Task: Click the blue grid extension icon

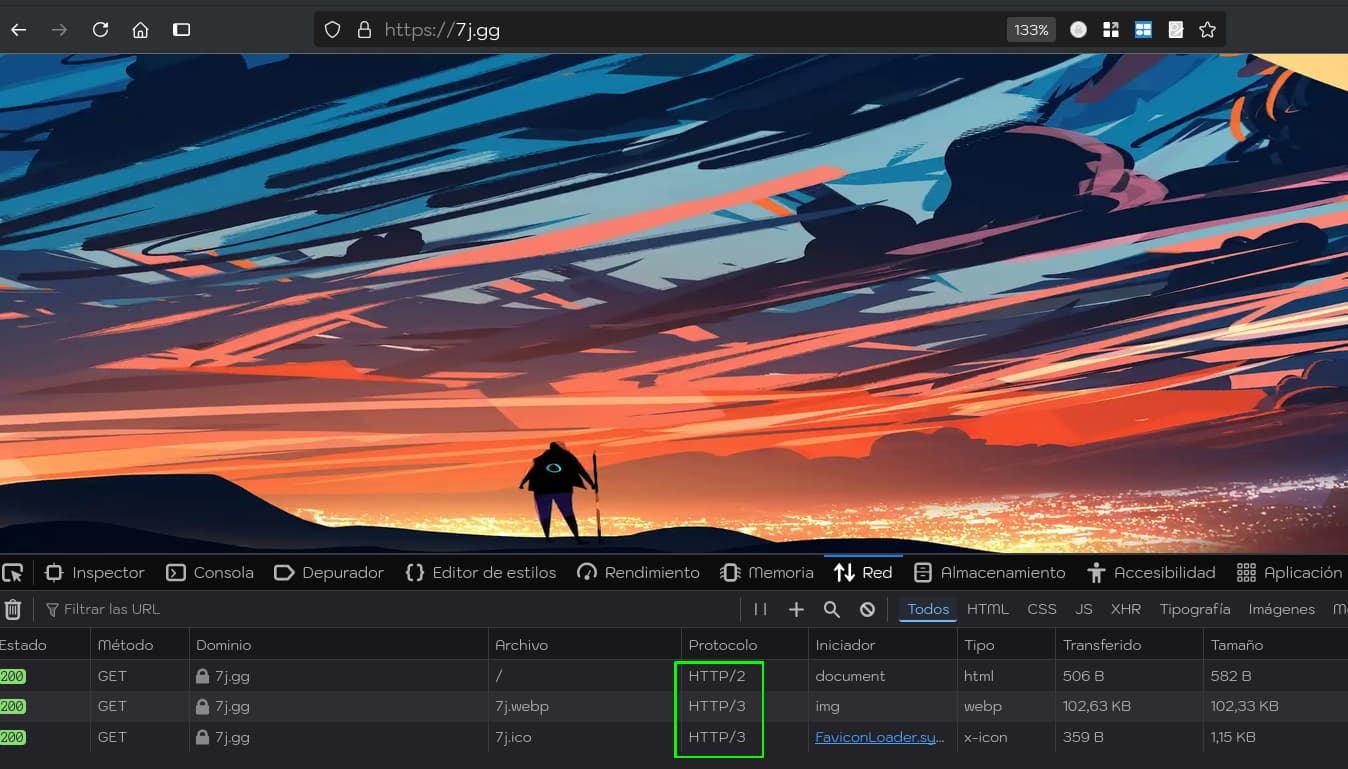Action: coord(1143,30)
